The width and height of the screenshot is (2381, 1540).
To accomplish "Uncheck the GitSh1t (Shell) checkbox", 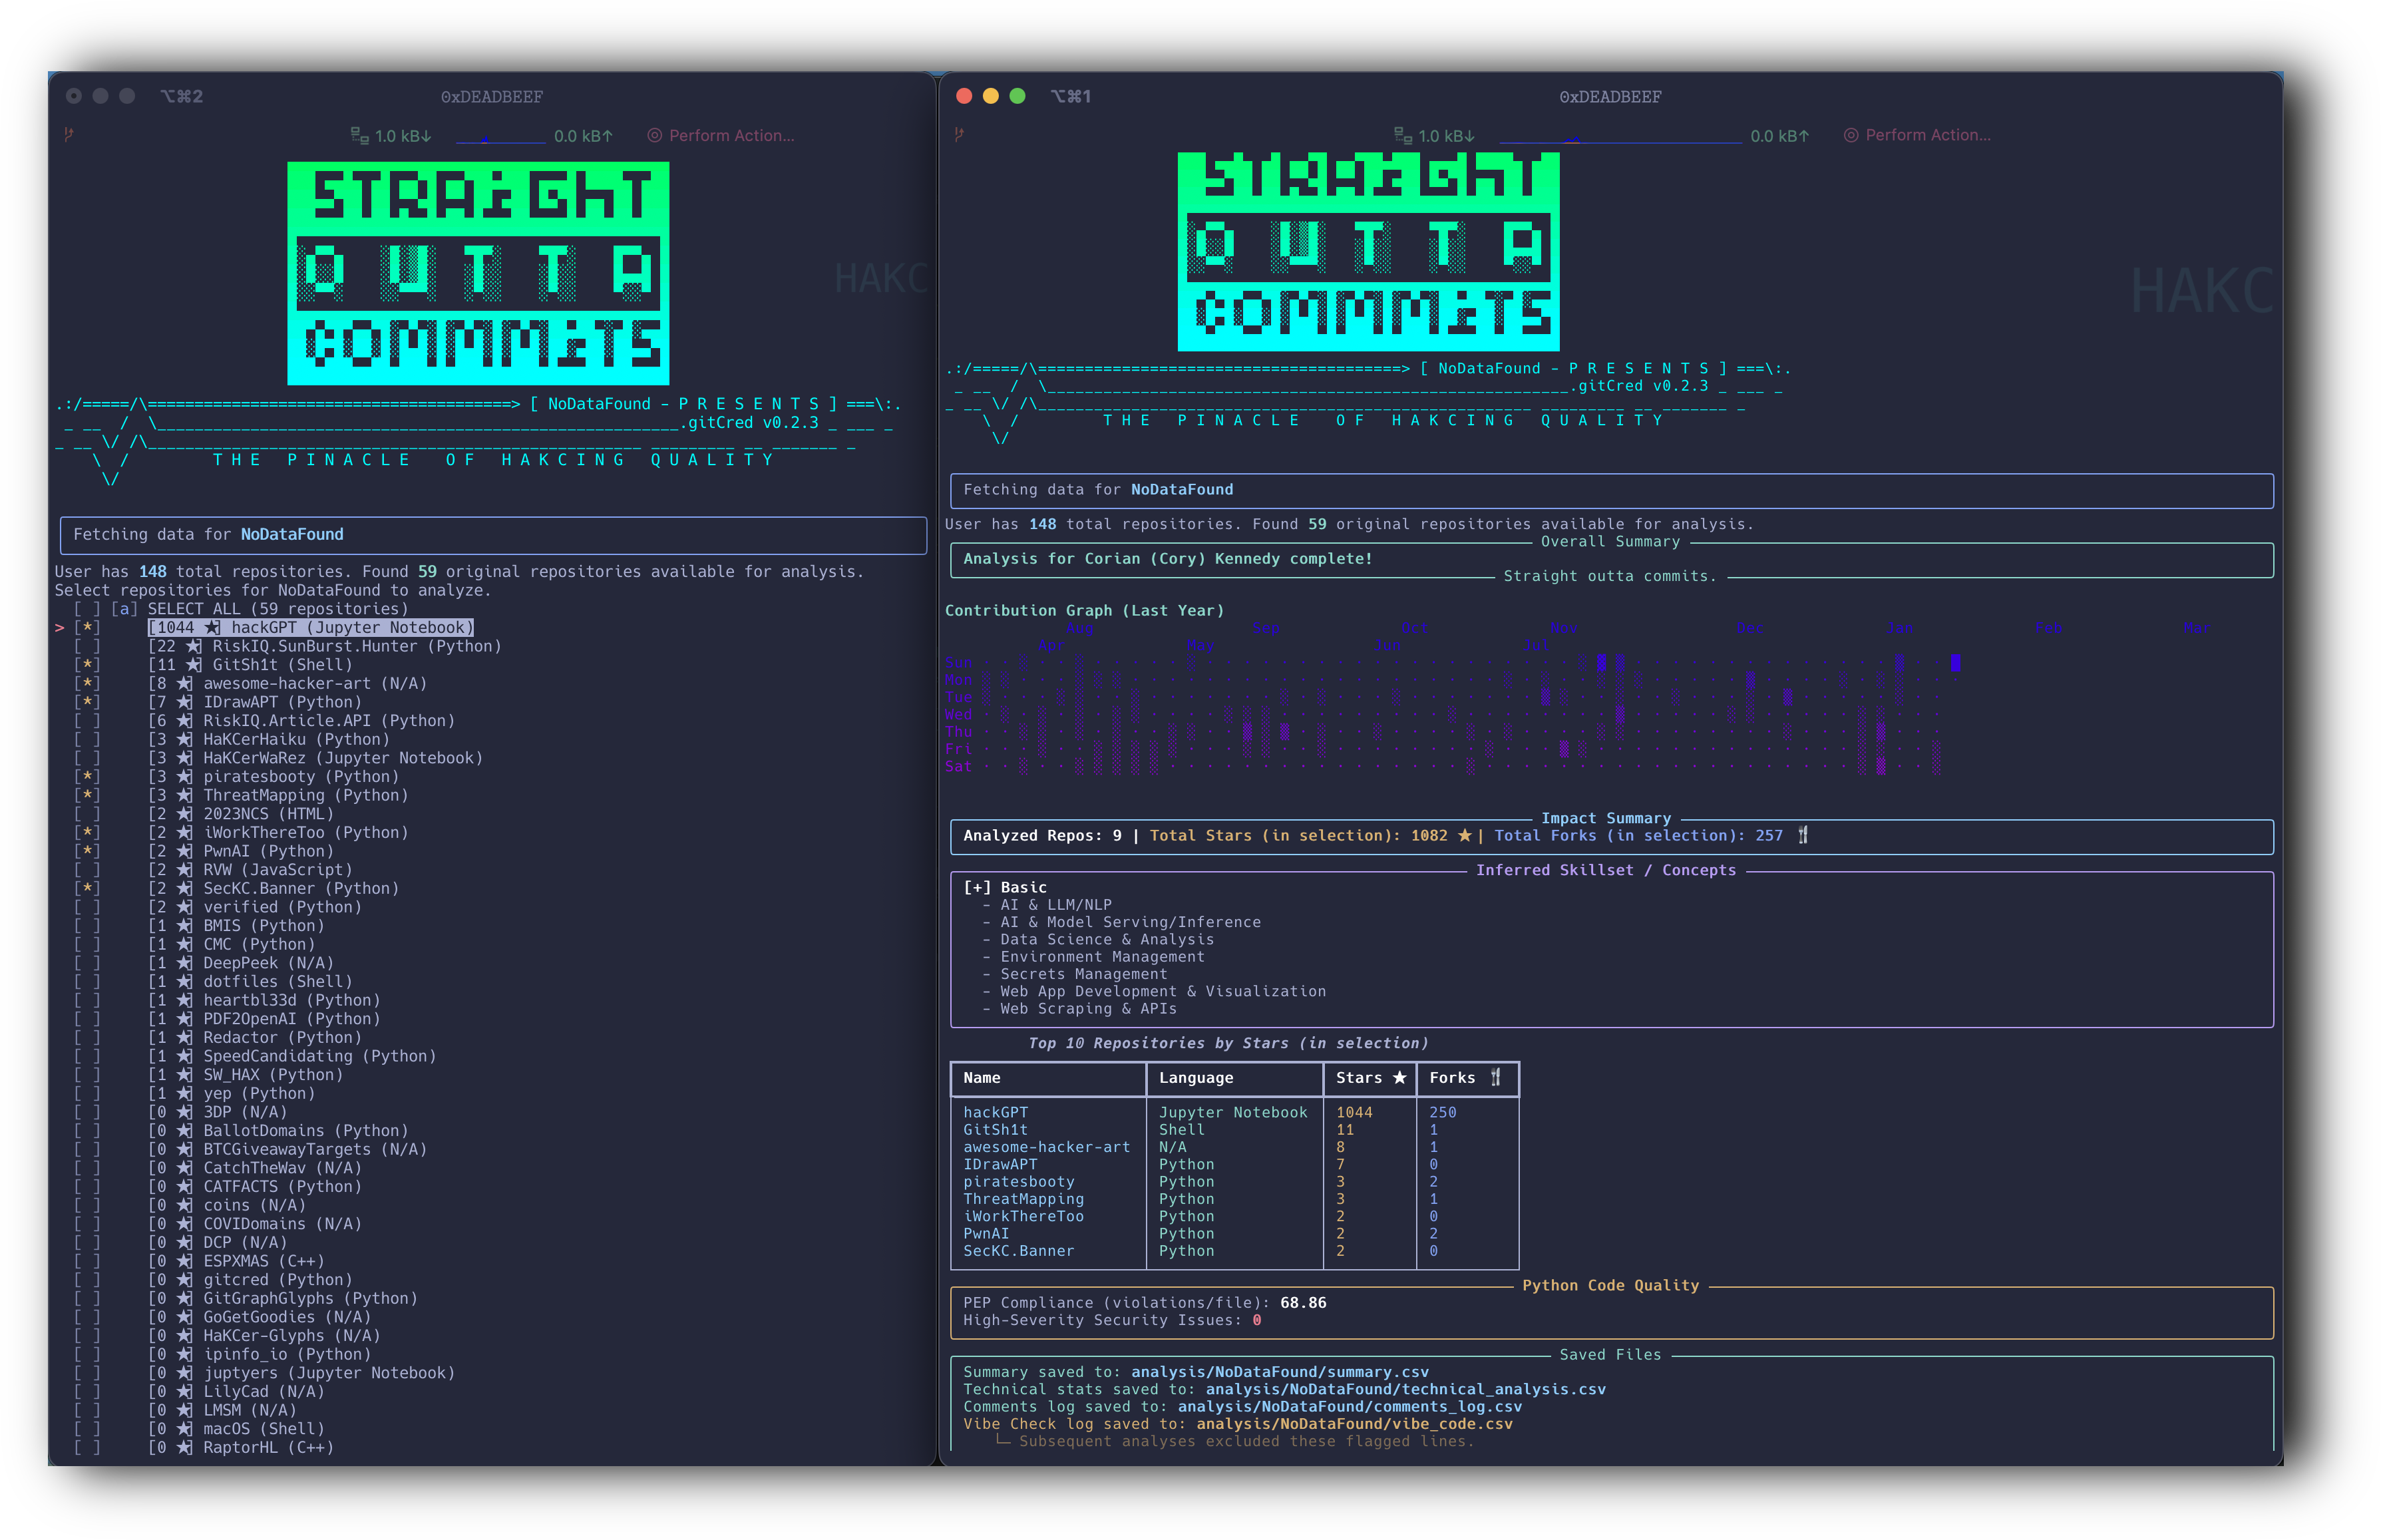I will click(x=88, y=665).
